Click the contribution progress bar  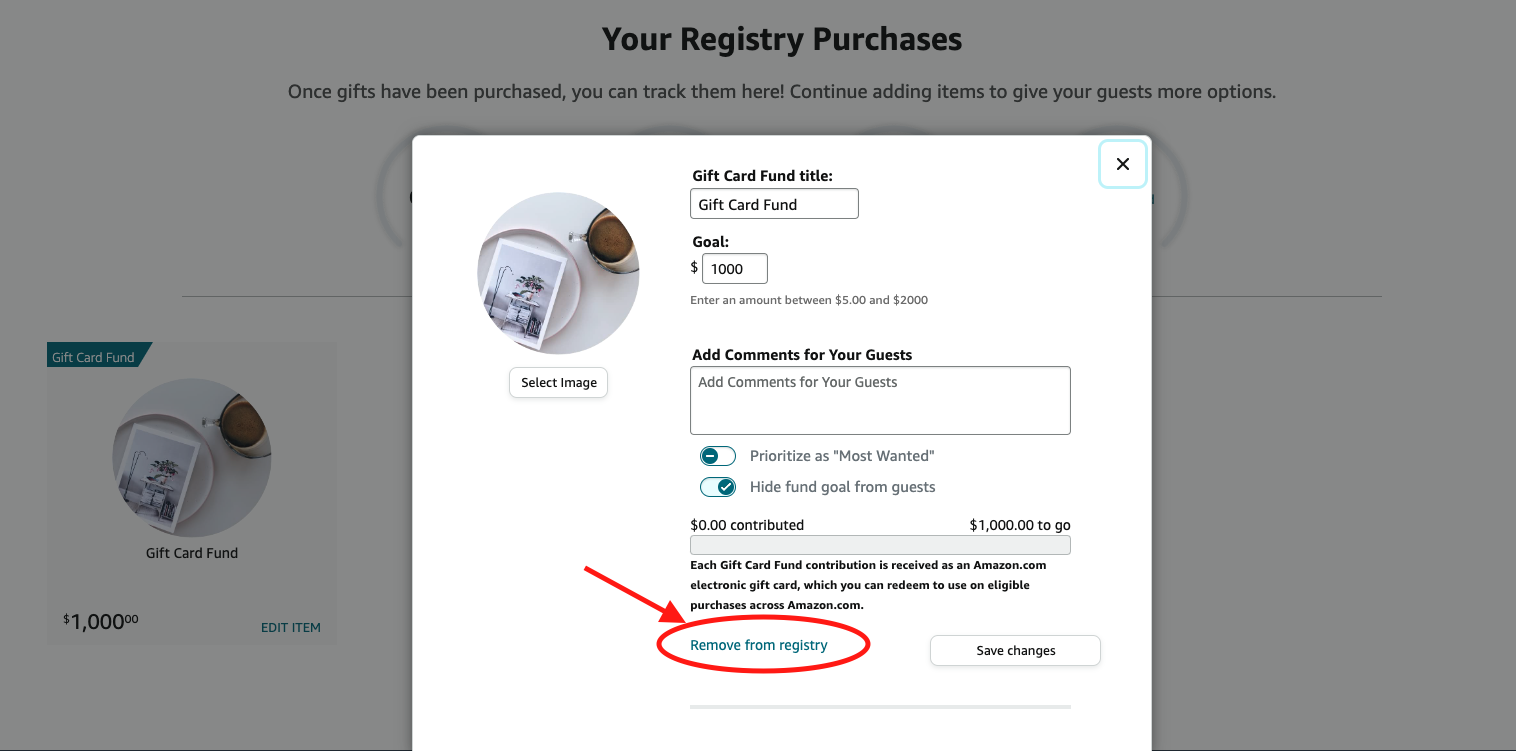coord(880,544)
